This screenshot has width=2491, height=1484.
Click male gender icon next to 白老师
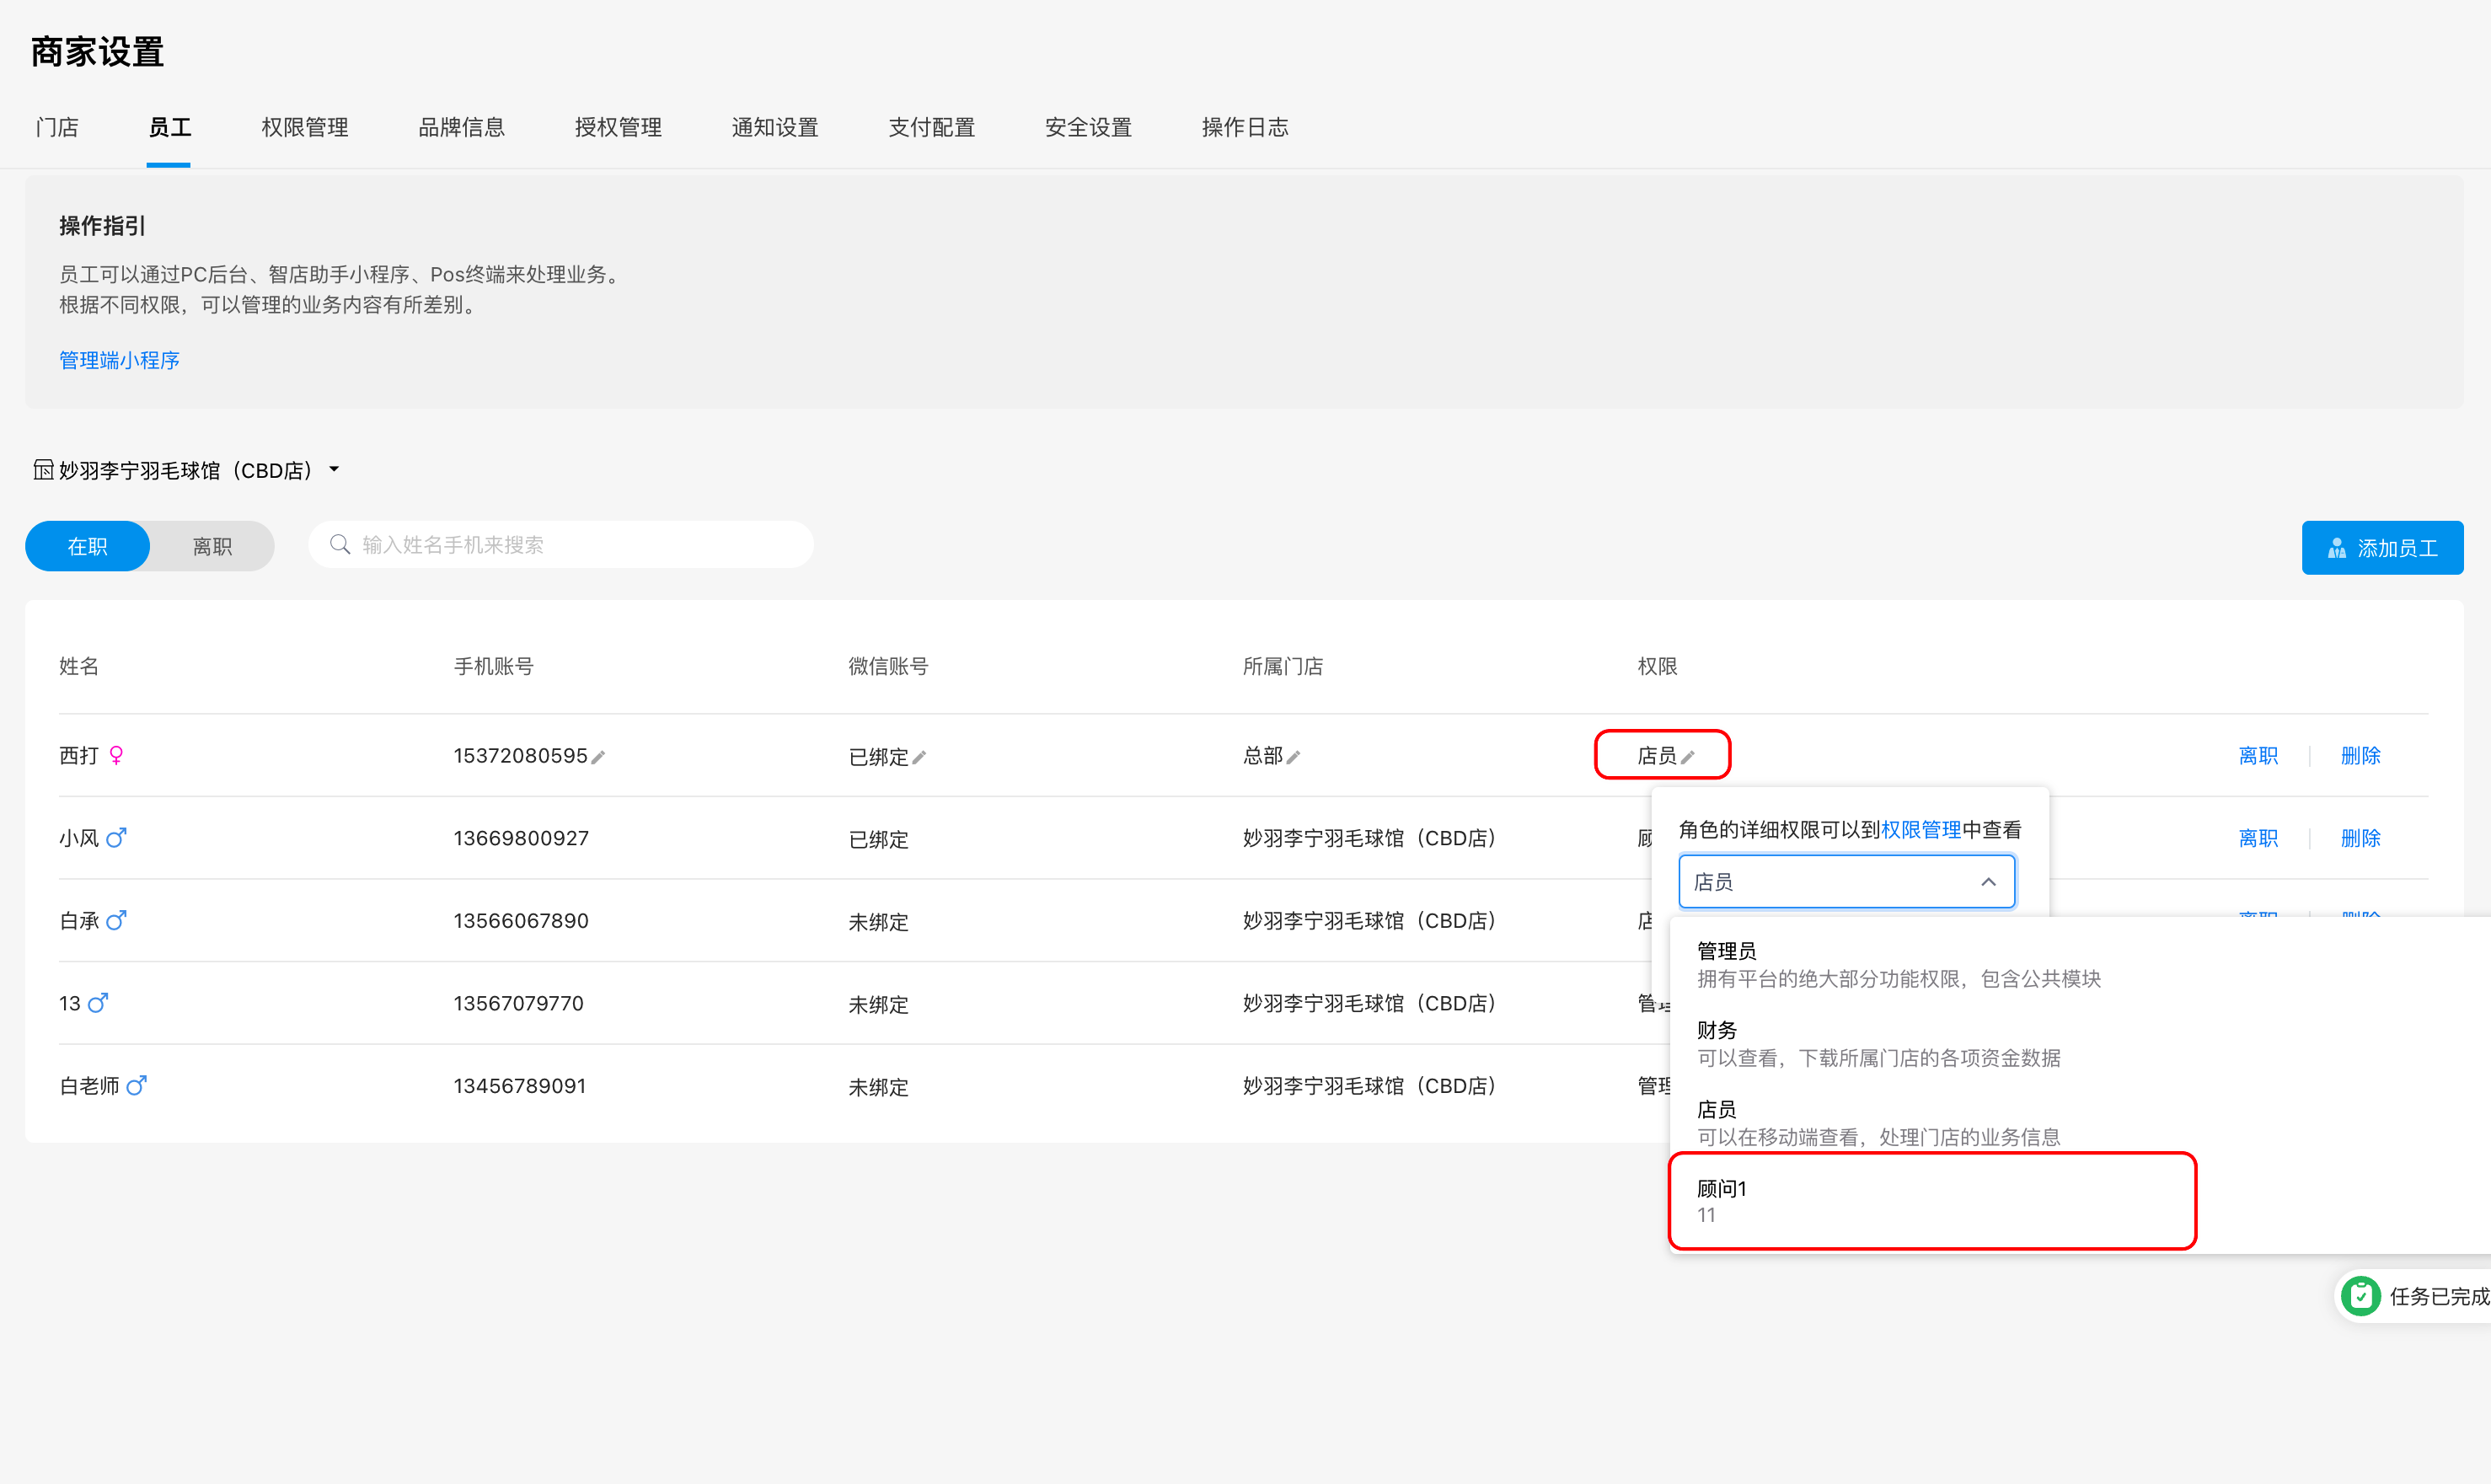[136, 1085]
